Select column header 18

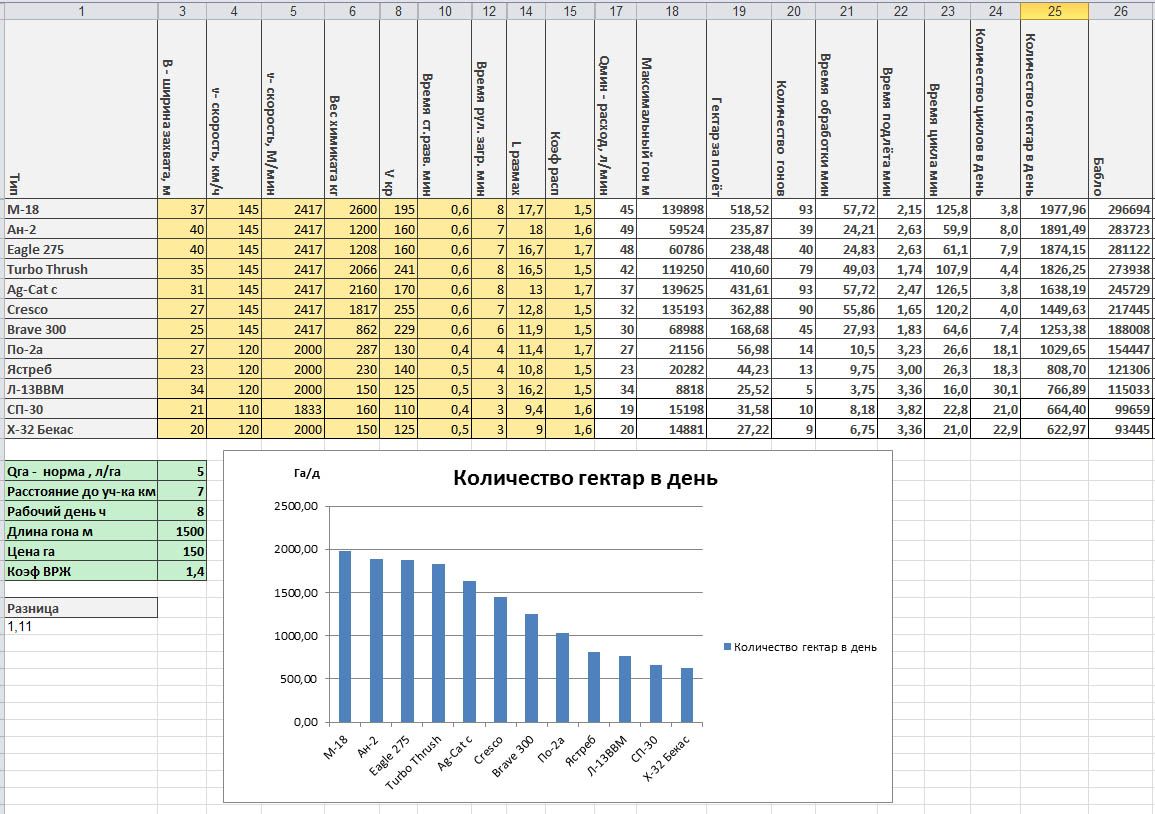coord(671,10)
